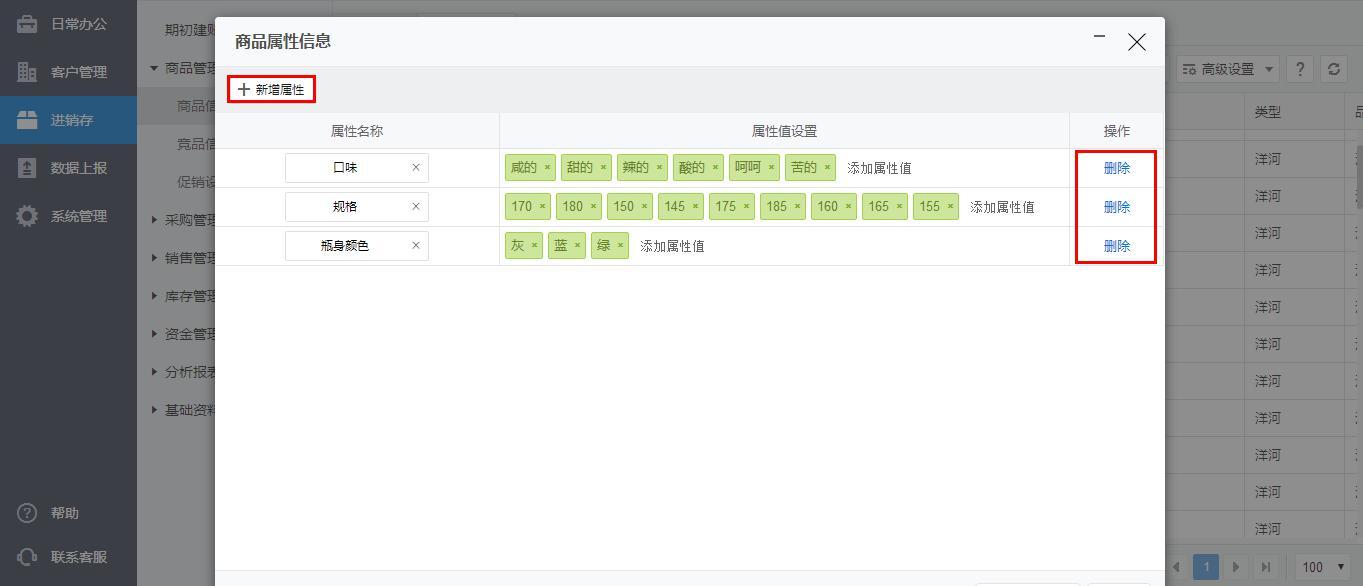This screenshot has width=1363, height=586.
Task: Open 数据上报 in the sidebar
Action: coord(78,168)
